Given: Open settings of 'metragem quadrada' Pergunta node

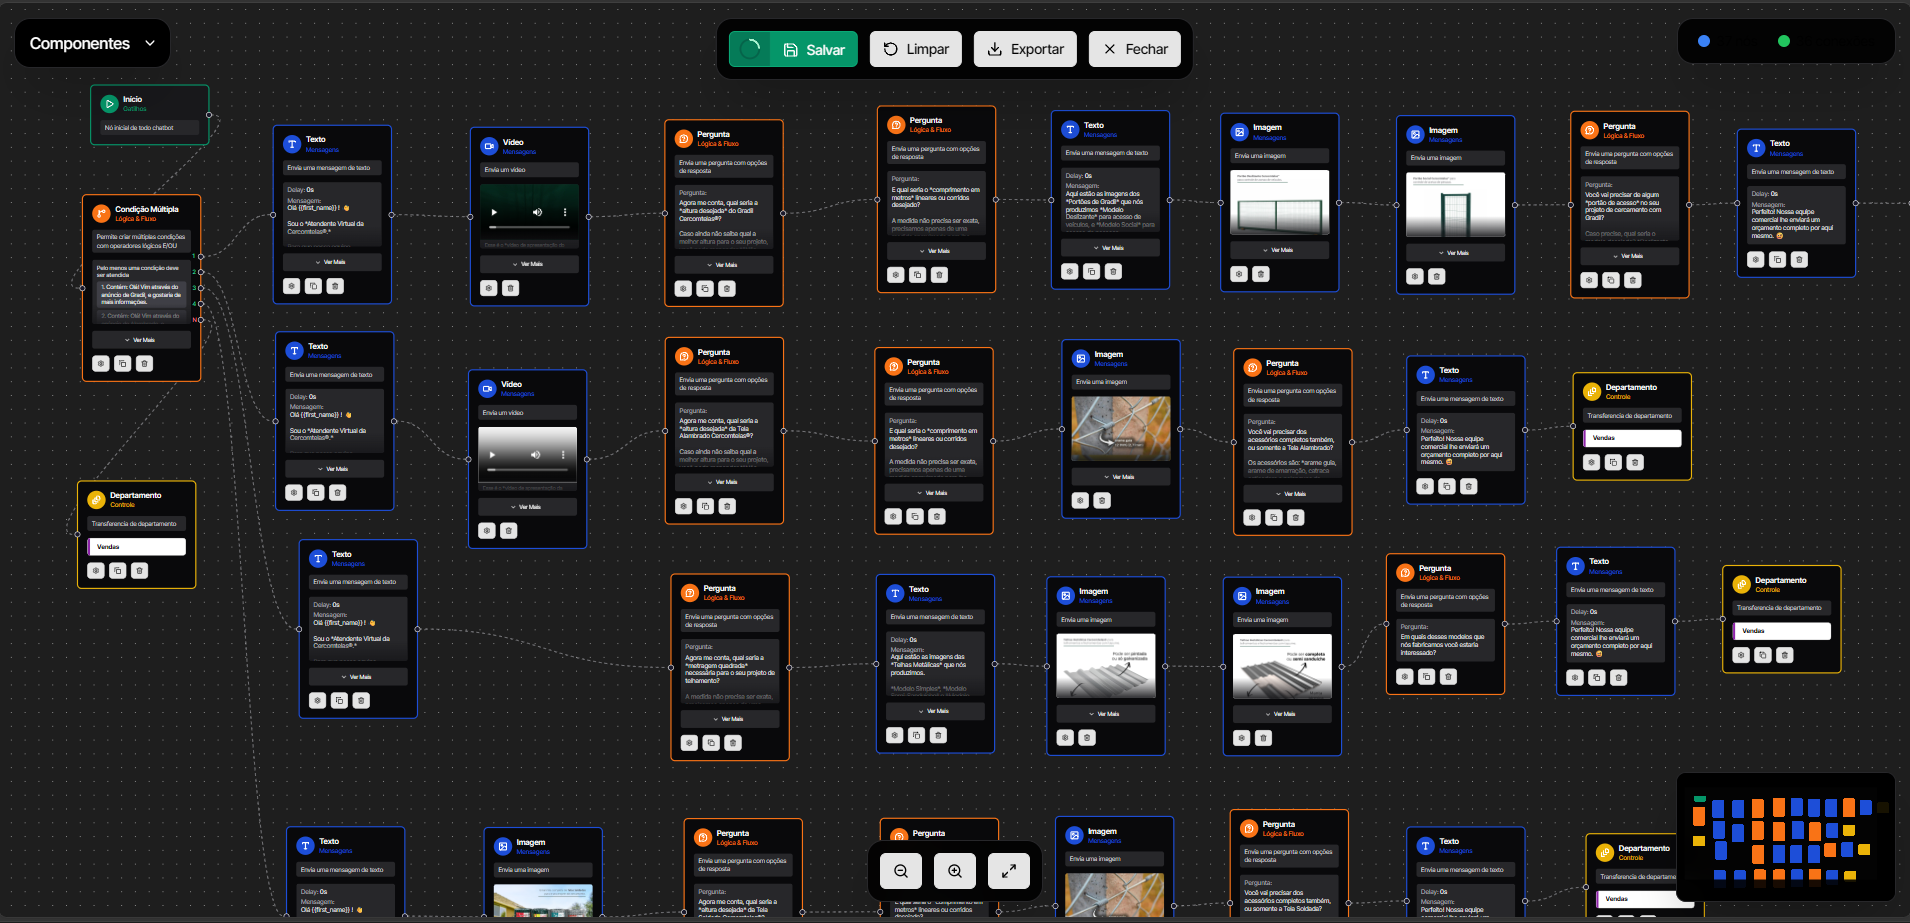Looking at the screenshot, I should (x=689, y=743).
